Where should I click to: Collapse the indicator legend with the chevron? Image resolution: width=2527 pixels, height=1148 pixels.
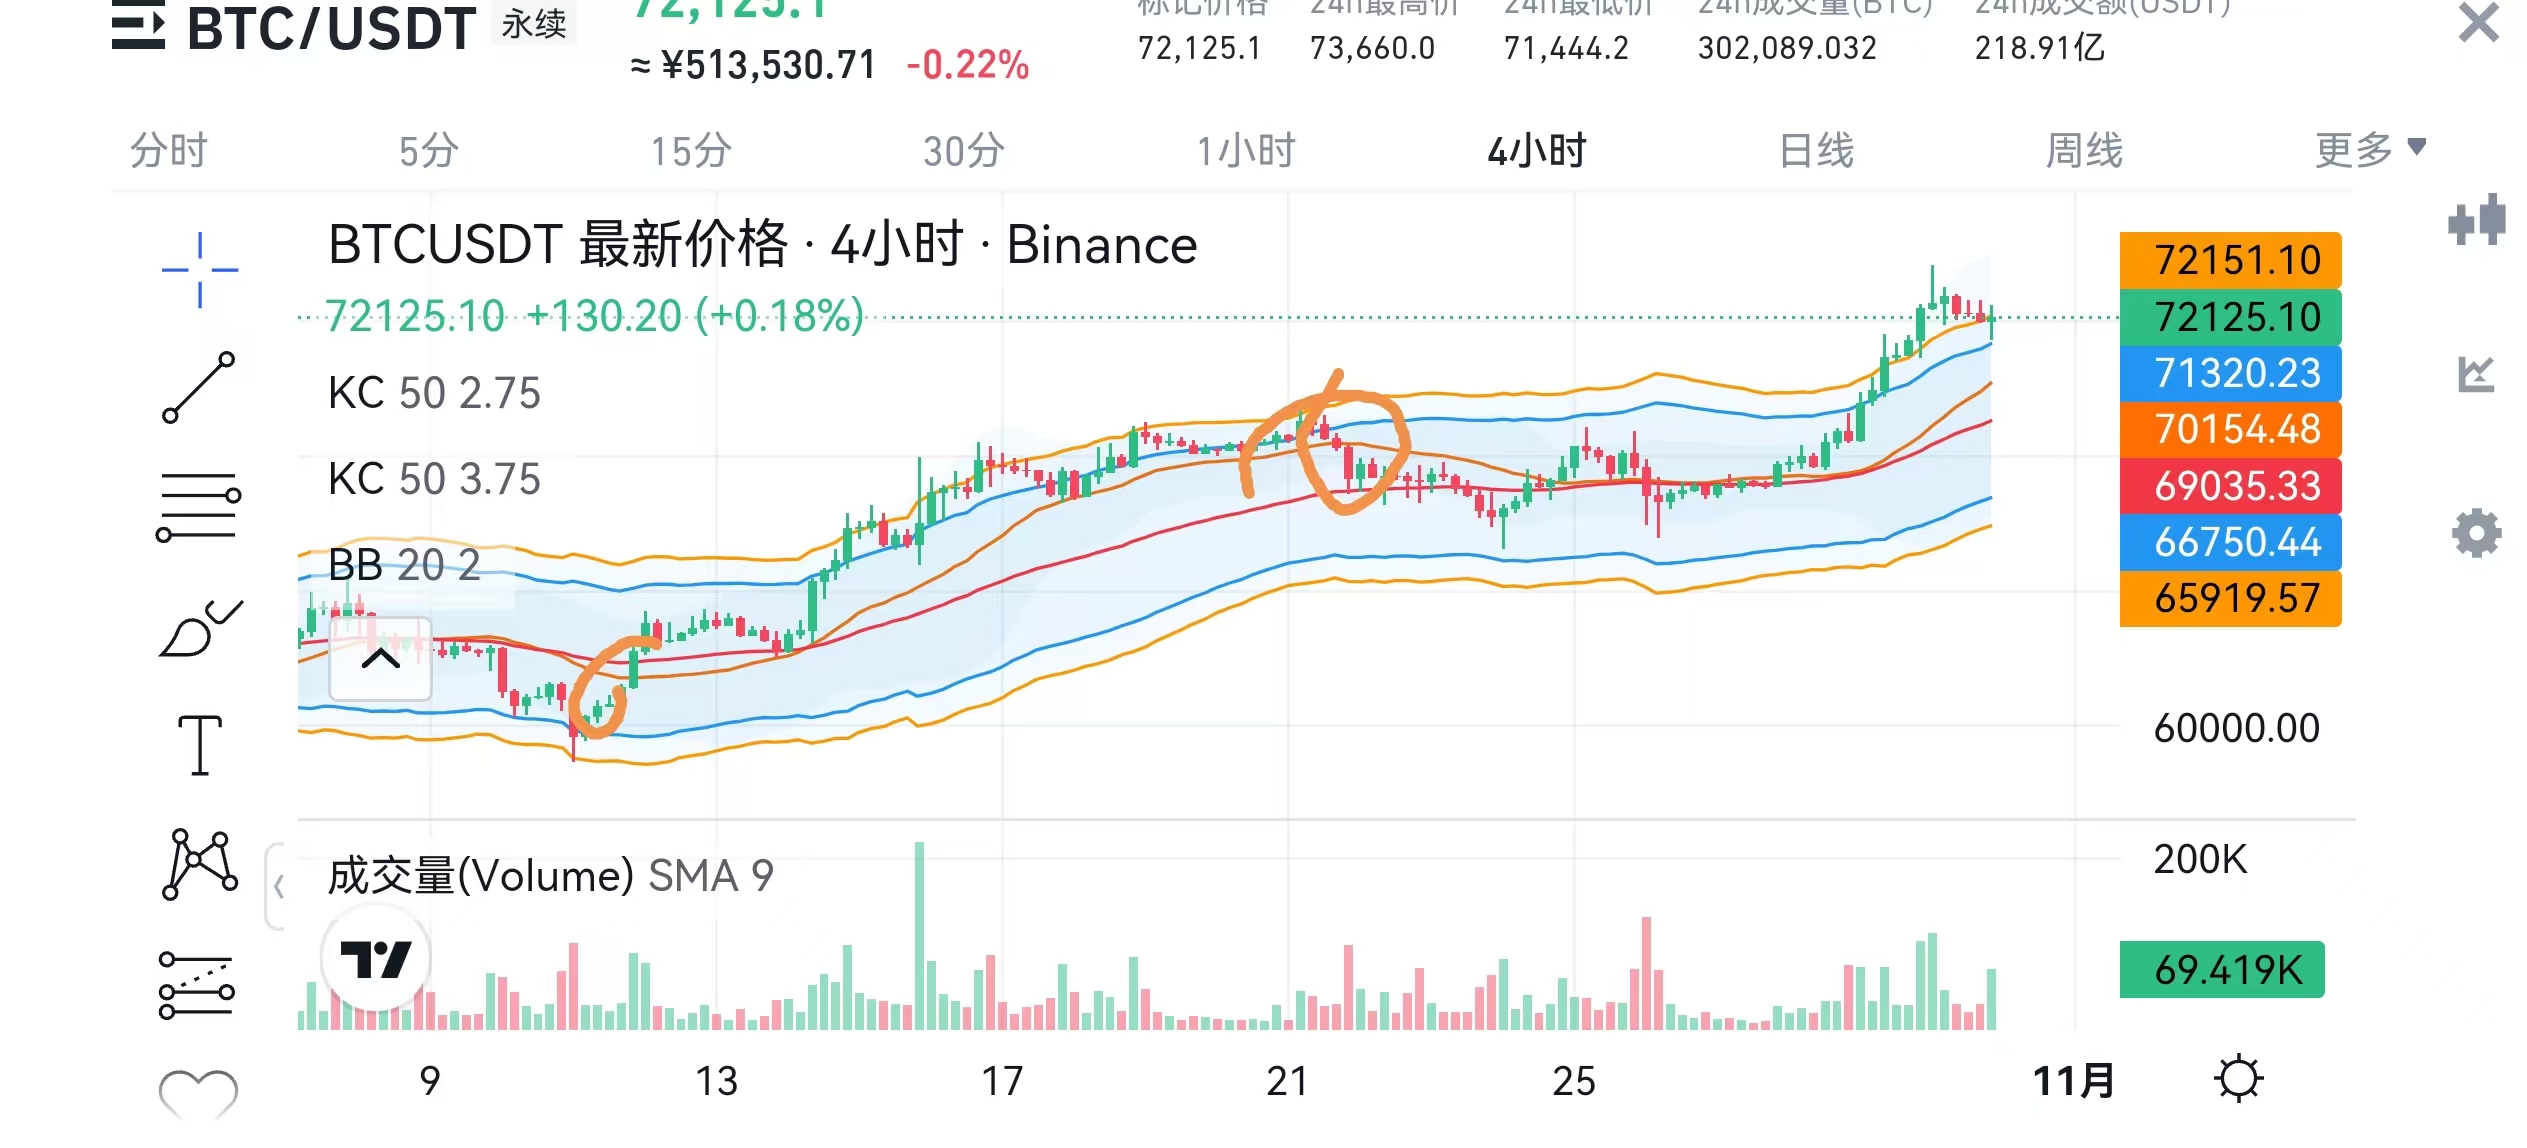pos(380,659)
